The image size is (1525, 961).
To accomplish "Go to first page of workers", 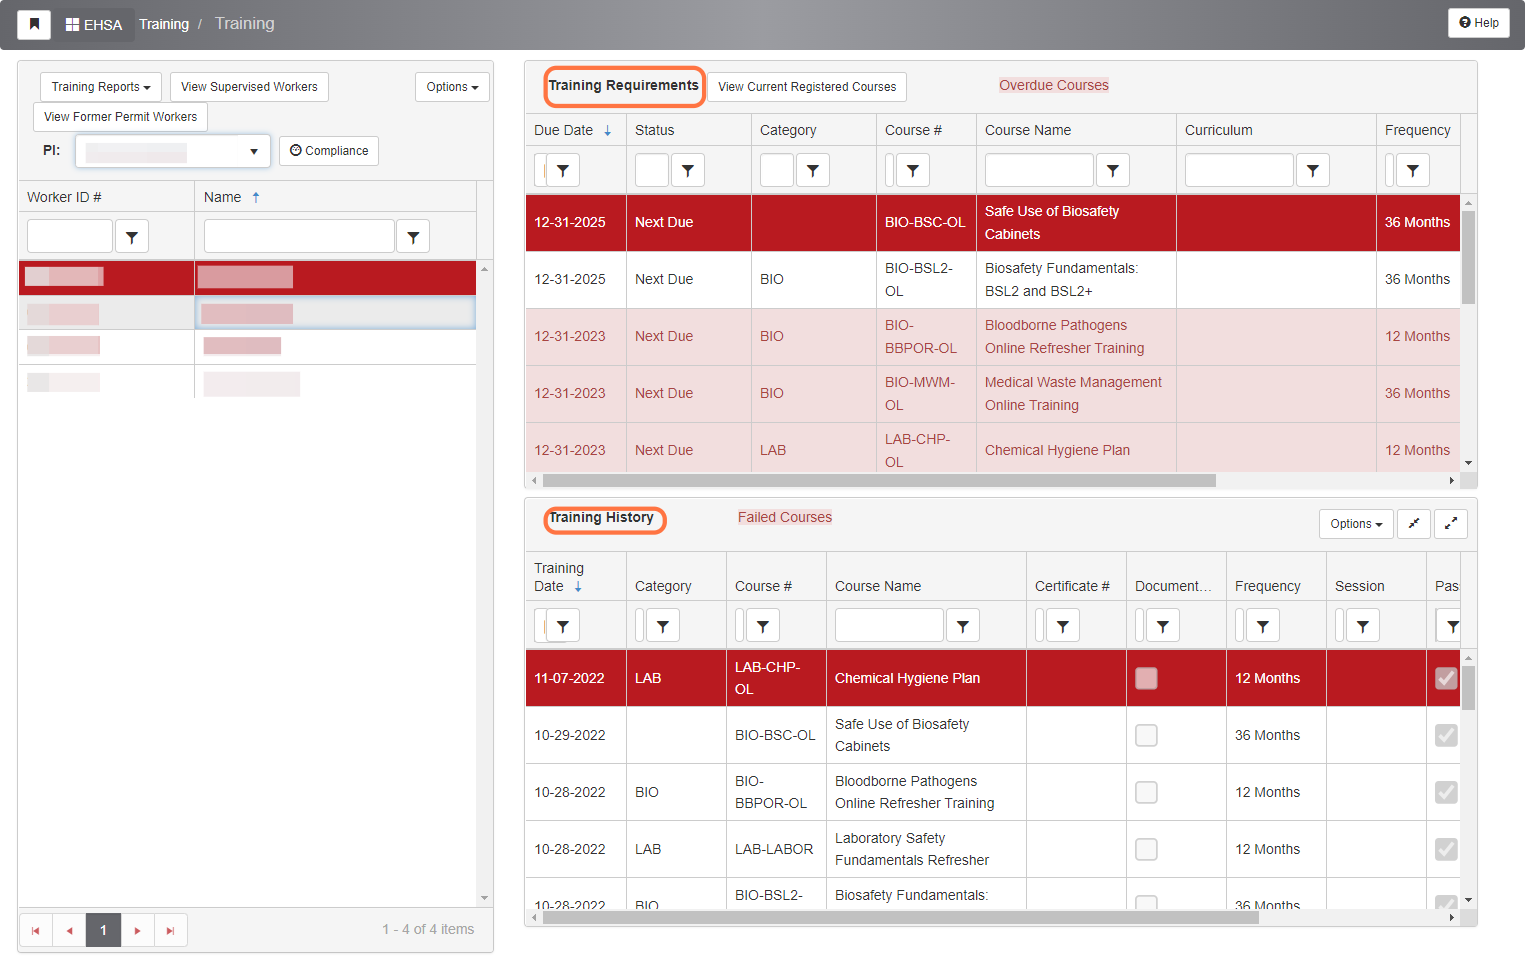I will pyautogui.click(x=36, y=930).
